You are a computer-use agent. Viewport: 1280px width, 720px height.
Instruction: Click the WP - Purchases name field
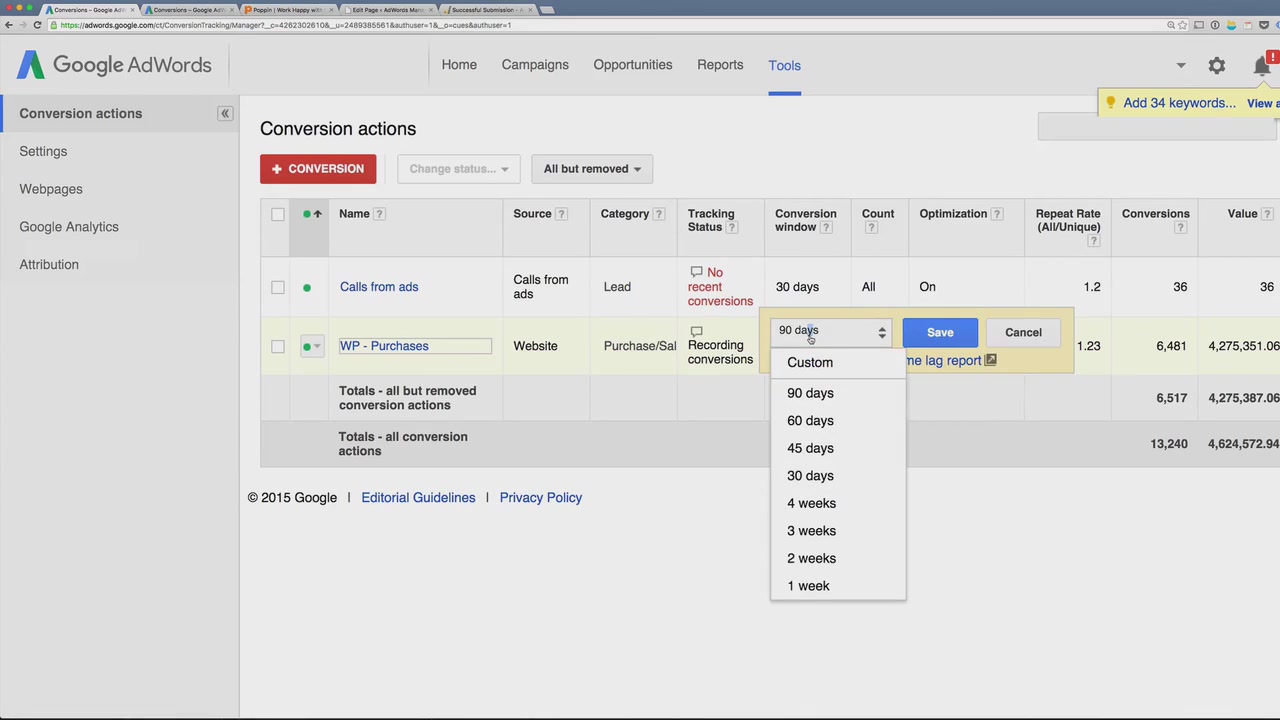click(x=415, y=346)
